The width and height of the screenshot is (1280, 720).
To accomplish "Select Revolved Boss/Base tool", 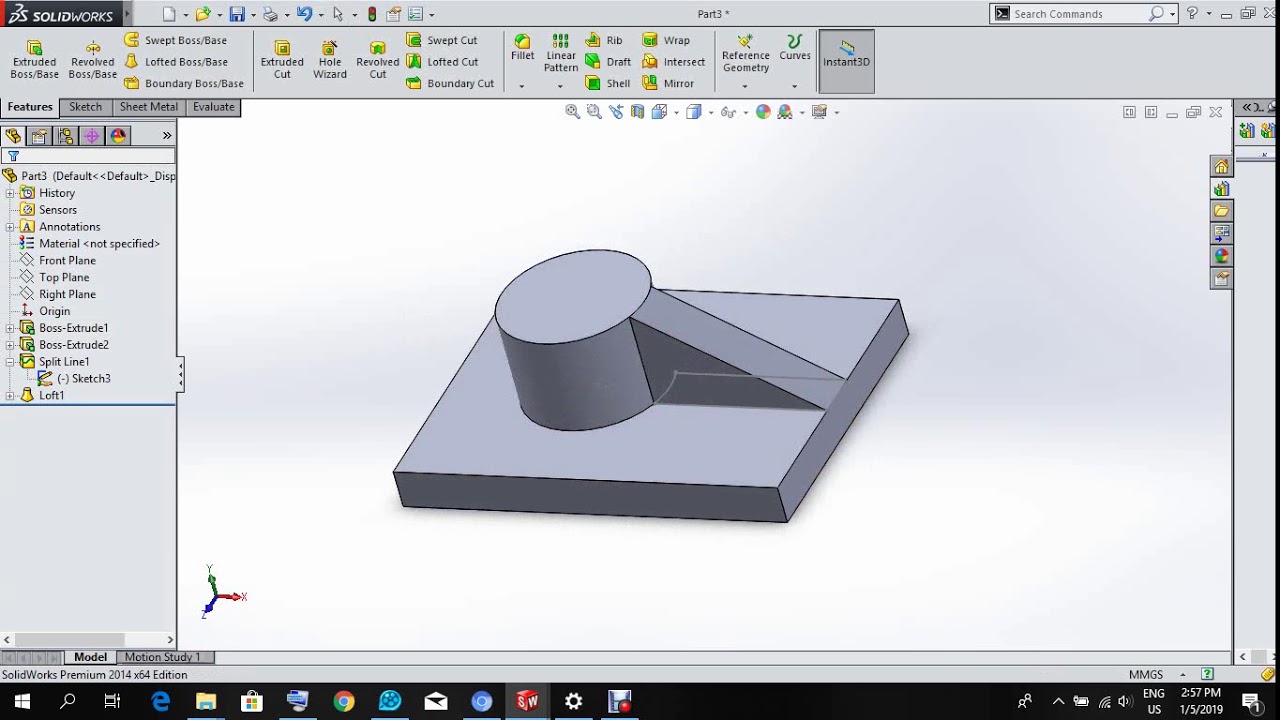I will point(92,60).
